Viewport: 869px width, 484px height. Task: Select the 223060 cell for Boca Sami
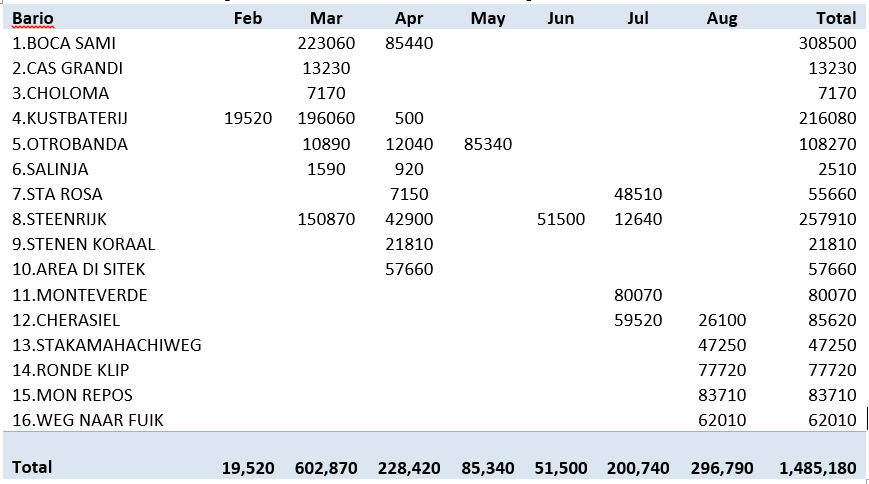point(326,43)
